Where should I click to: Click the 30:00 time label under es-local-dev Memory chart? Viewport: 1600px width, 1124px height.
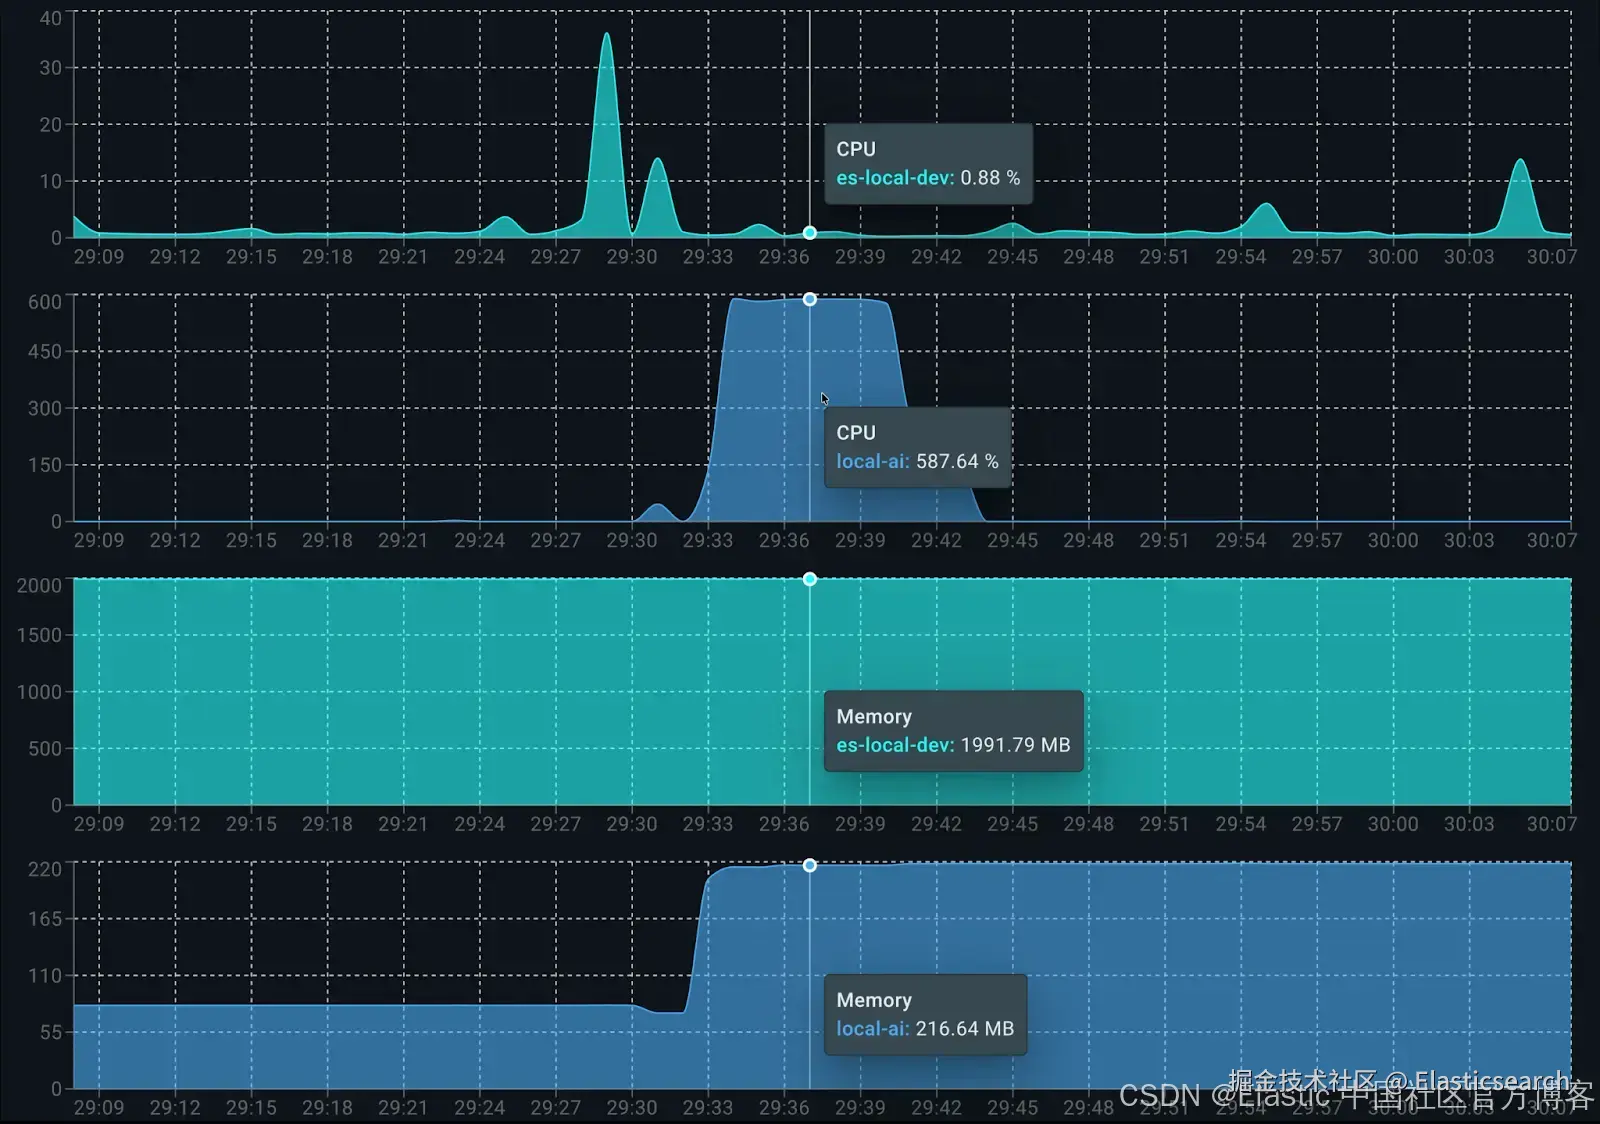1393,824
